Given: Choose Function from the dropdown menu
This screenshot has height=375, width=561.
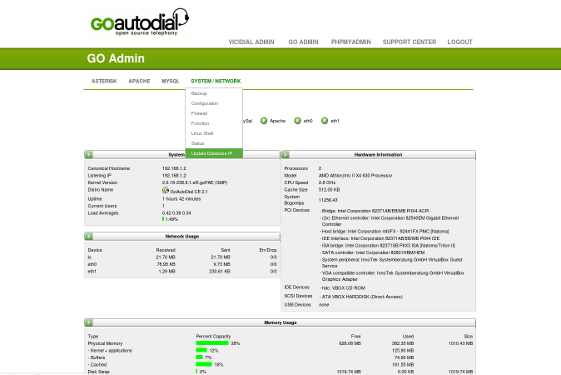Looking at the screenshot, I should coord(214,123).
